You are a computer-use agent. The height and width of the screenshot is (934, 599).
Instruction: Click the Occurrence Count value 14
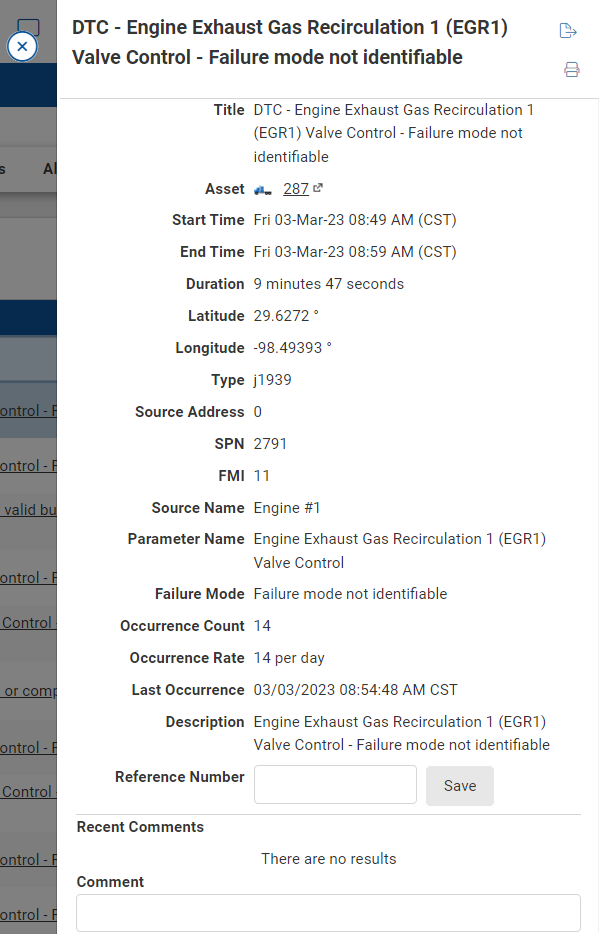[261, 625]
